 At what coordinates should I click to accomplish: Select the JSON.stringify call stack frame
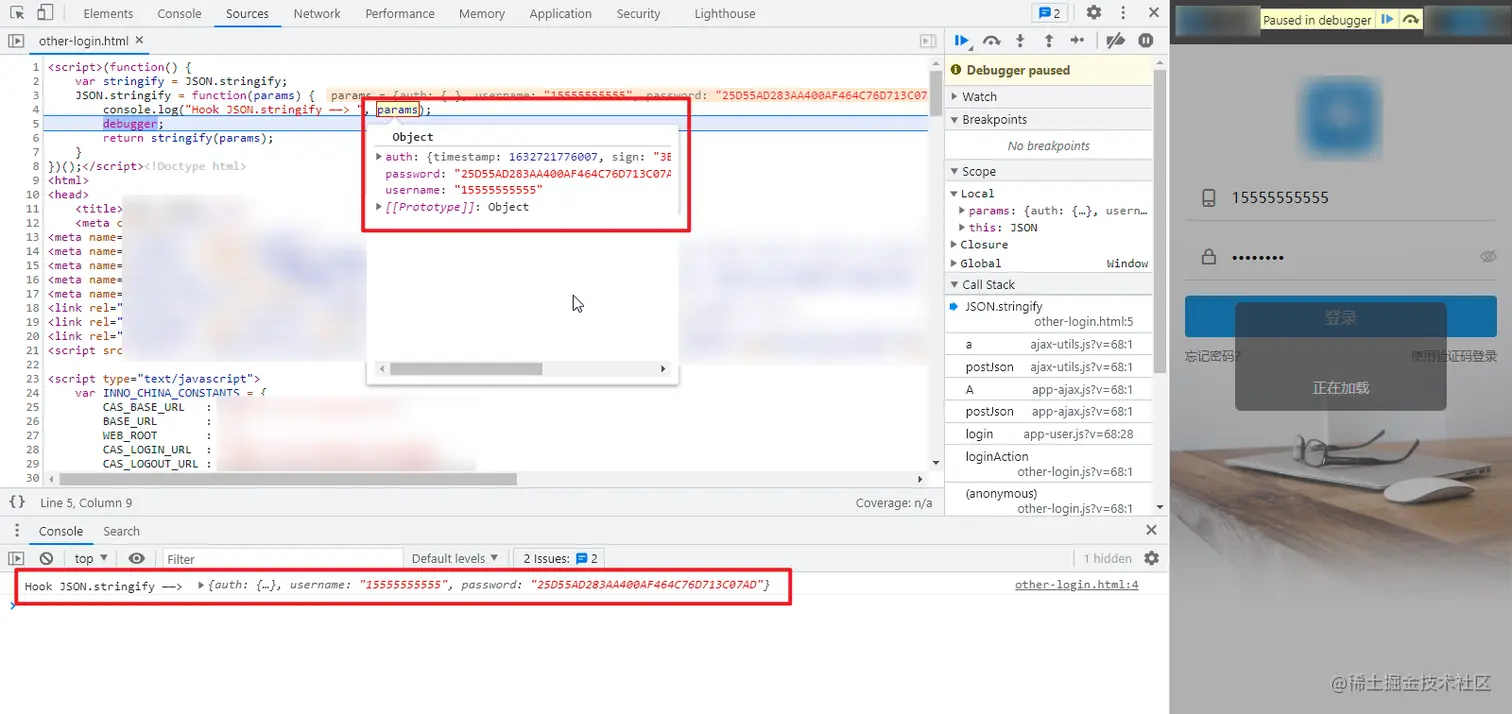tap(1048, 314)
